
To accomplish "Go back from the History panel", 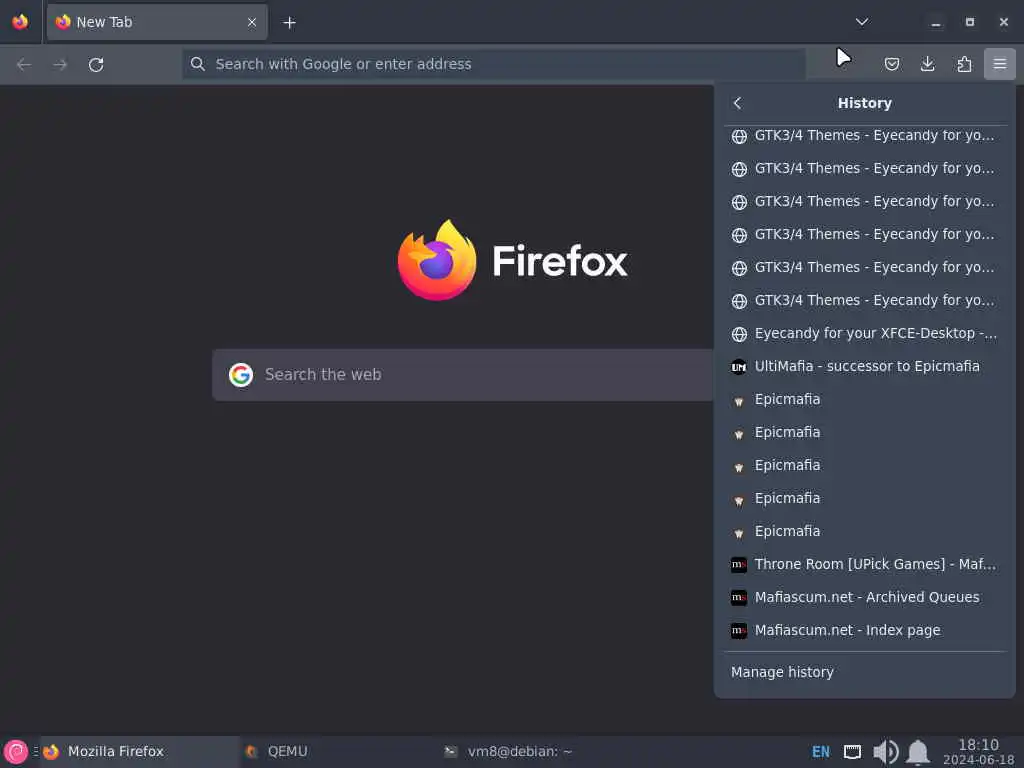I will (738, 103).
